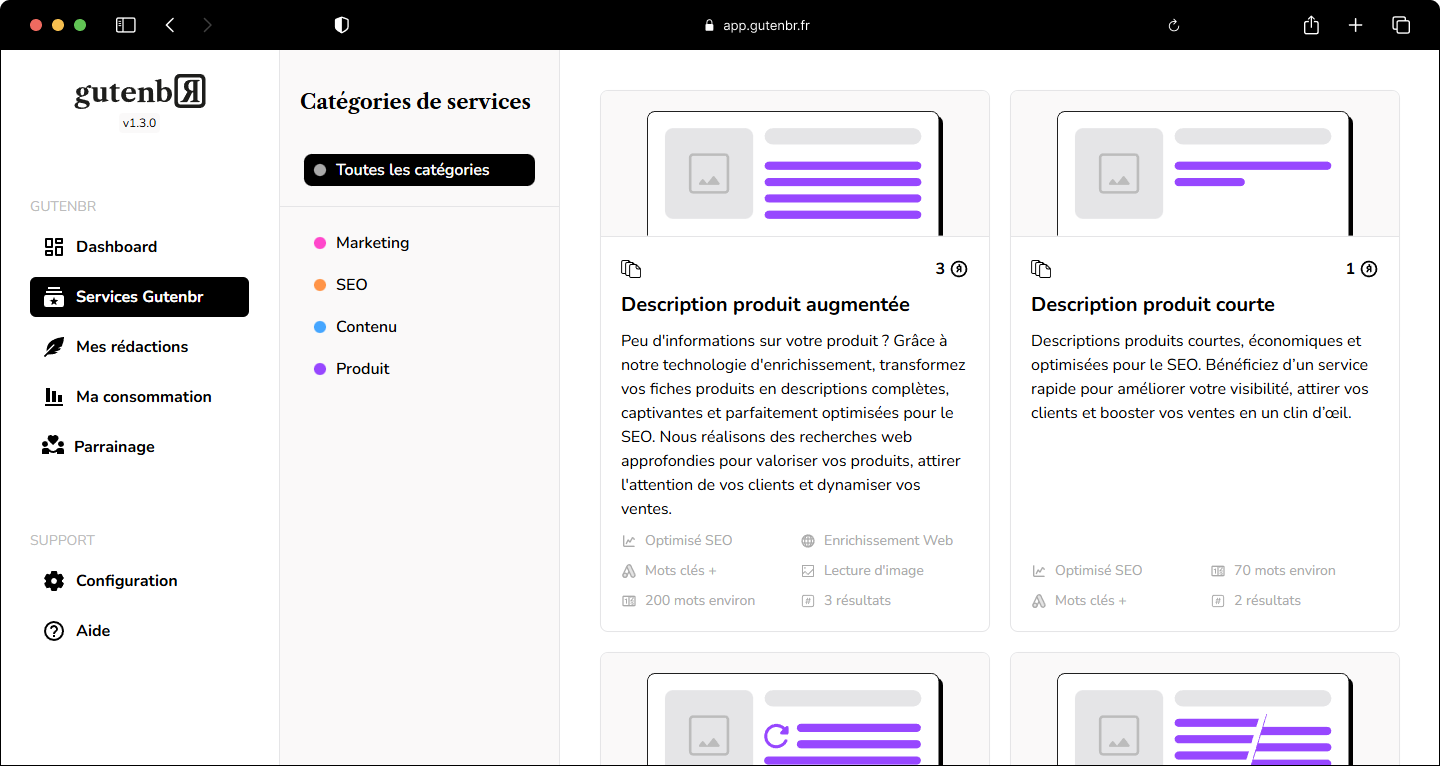Open Description produit augmentée title
1440x766 pixels.
coord(765,305)
